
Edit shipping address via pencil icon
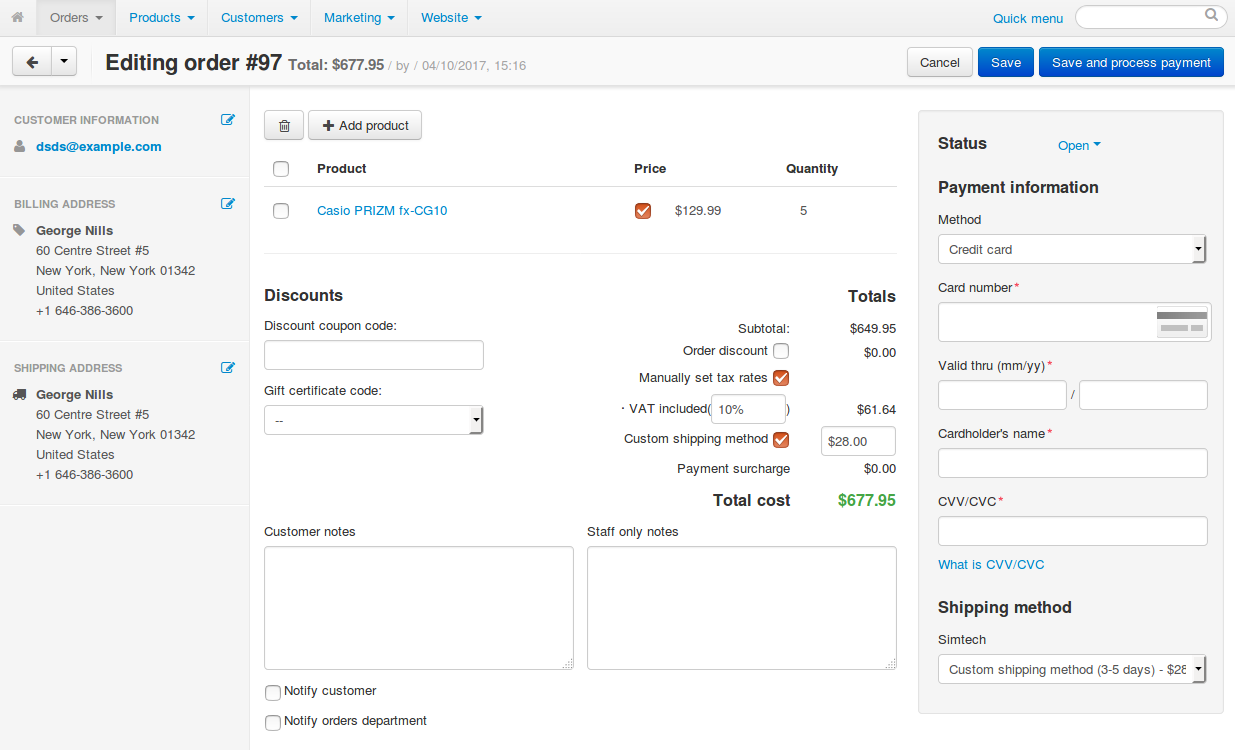pyautogui.click(x=228, y=368)
